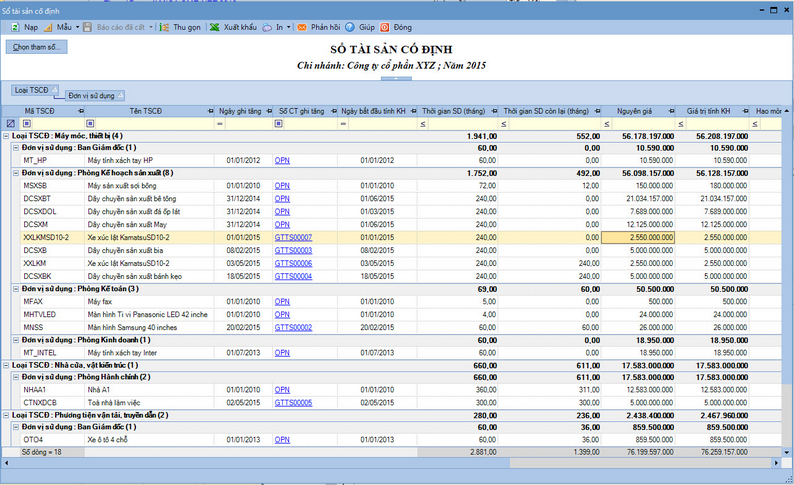Open voucher link GTTS00002

coord(293,328)
